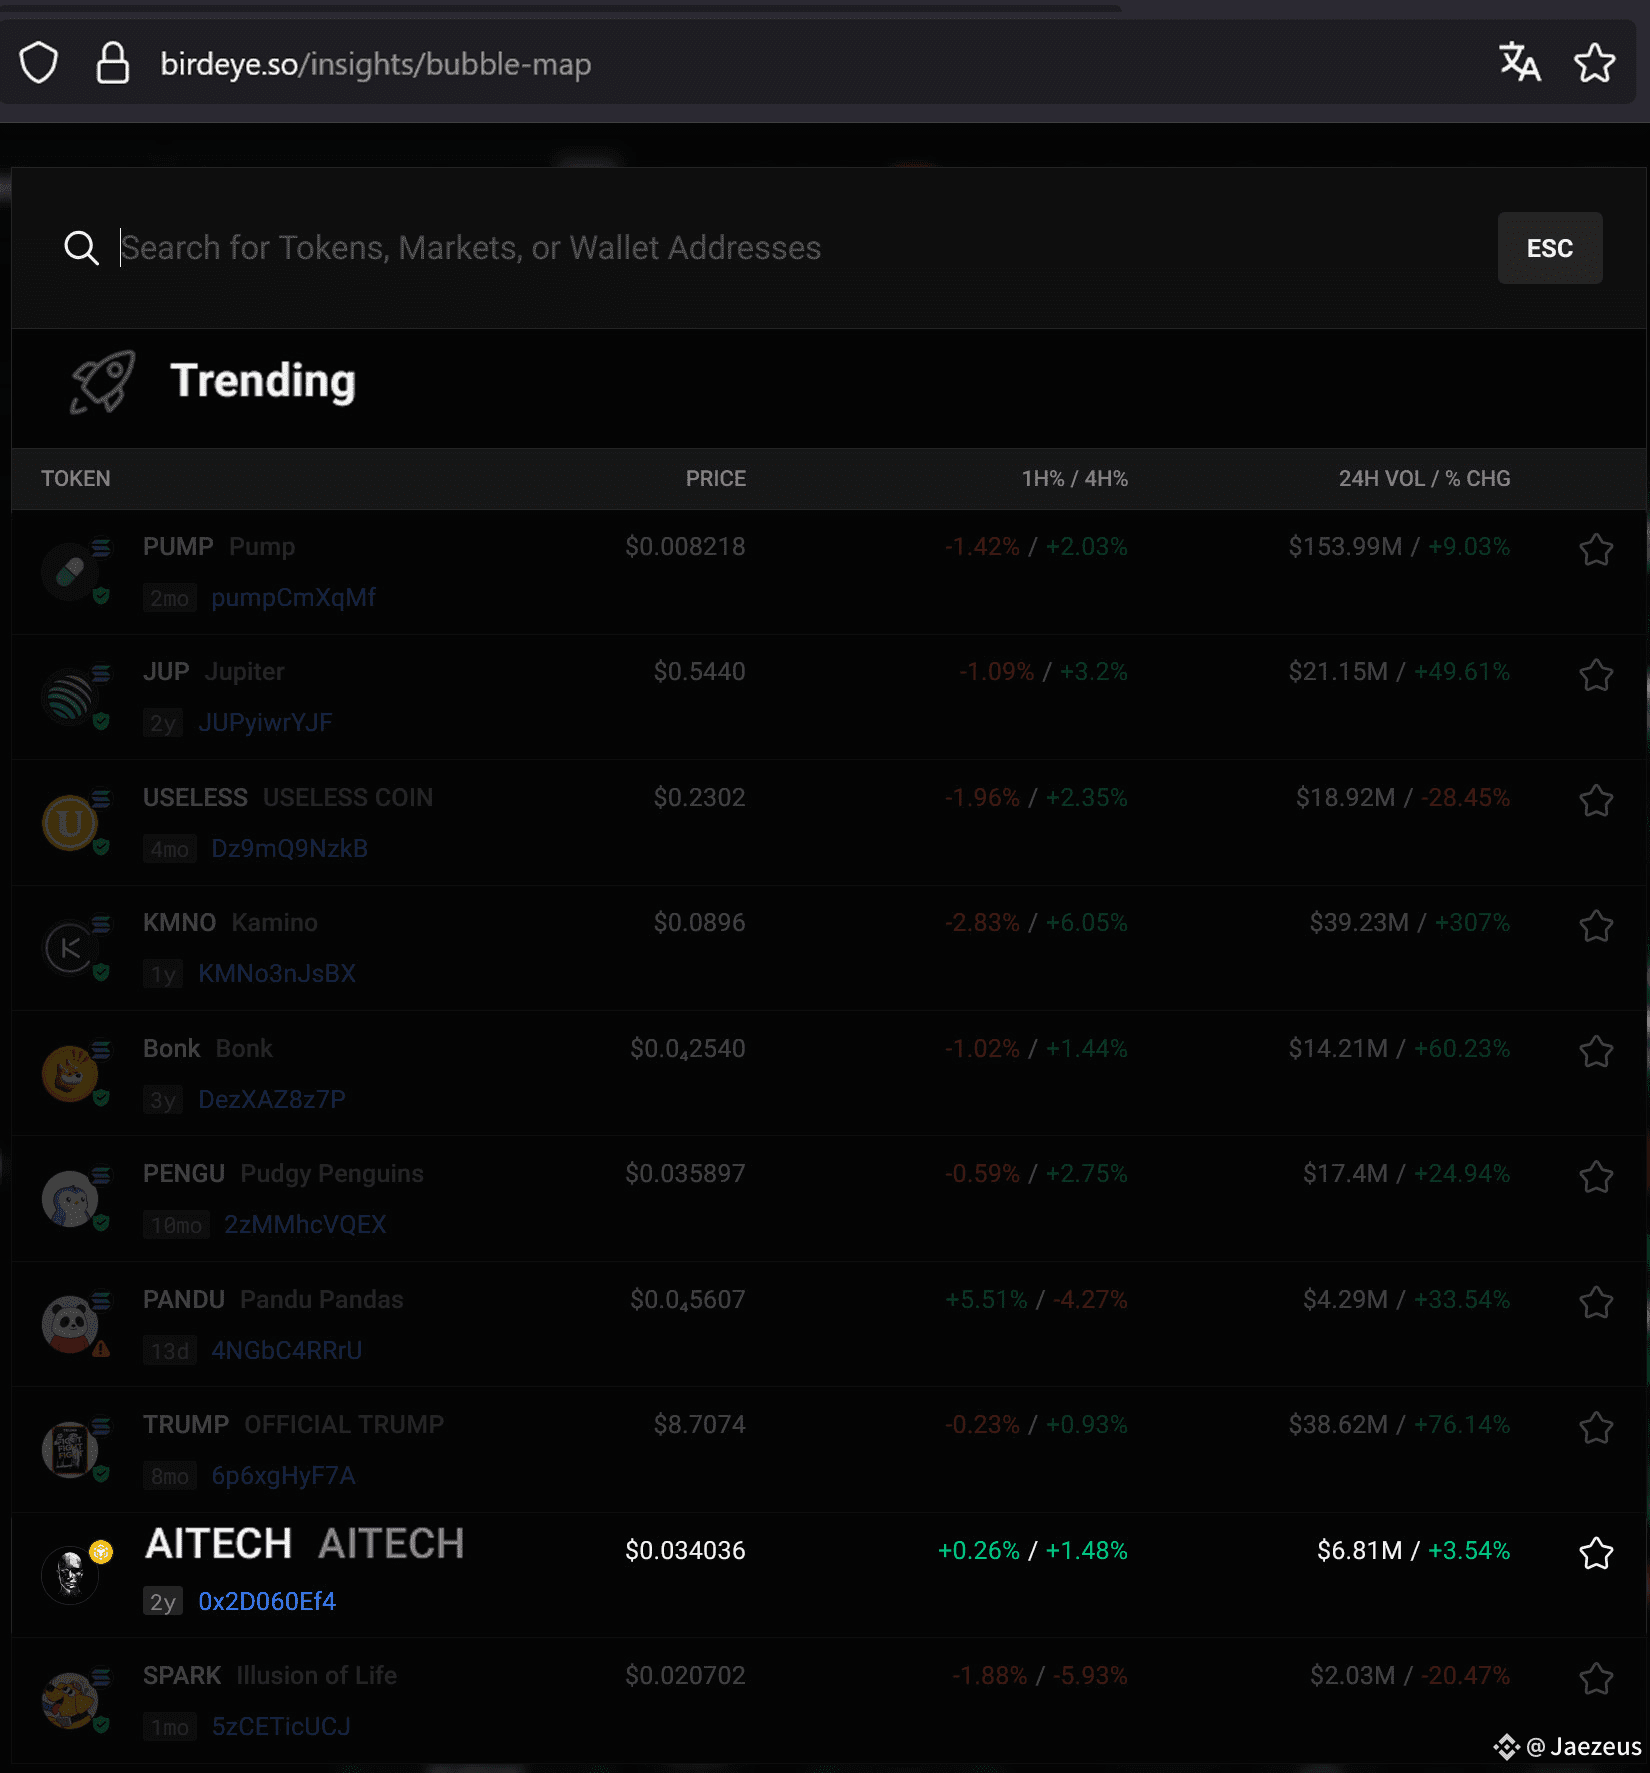Click the Trending heading
Image resolution: width=1650 pixels, height=1773 pixels.
pos(263,381)
